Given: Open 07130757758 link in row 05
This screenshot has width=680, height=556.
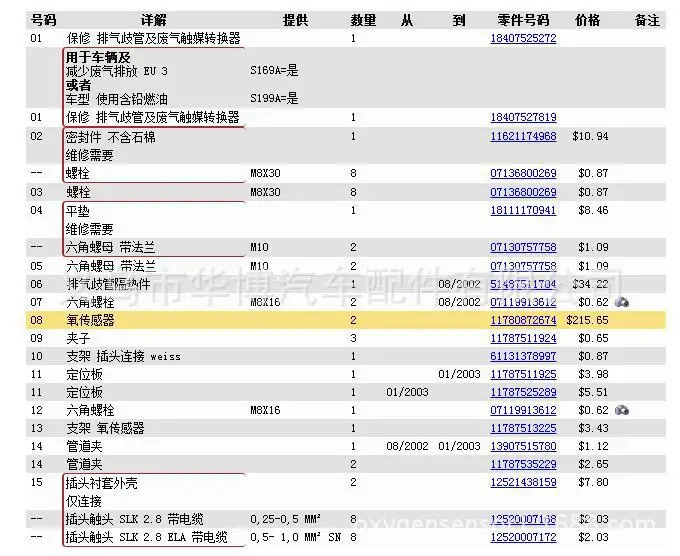Looking at the screenshot, I should tap(523, 266).
